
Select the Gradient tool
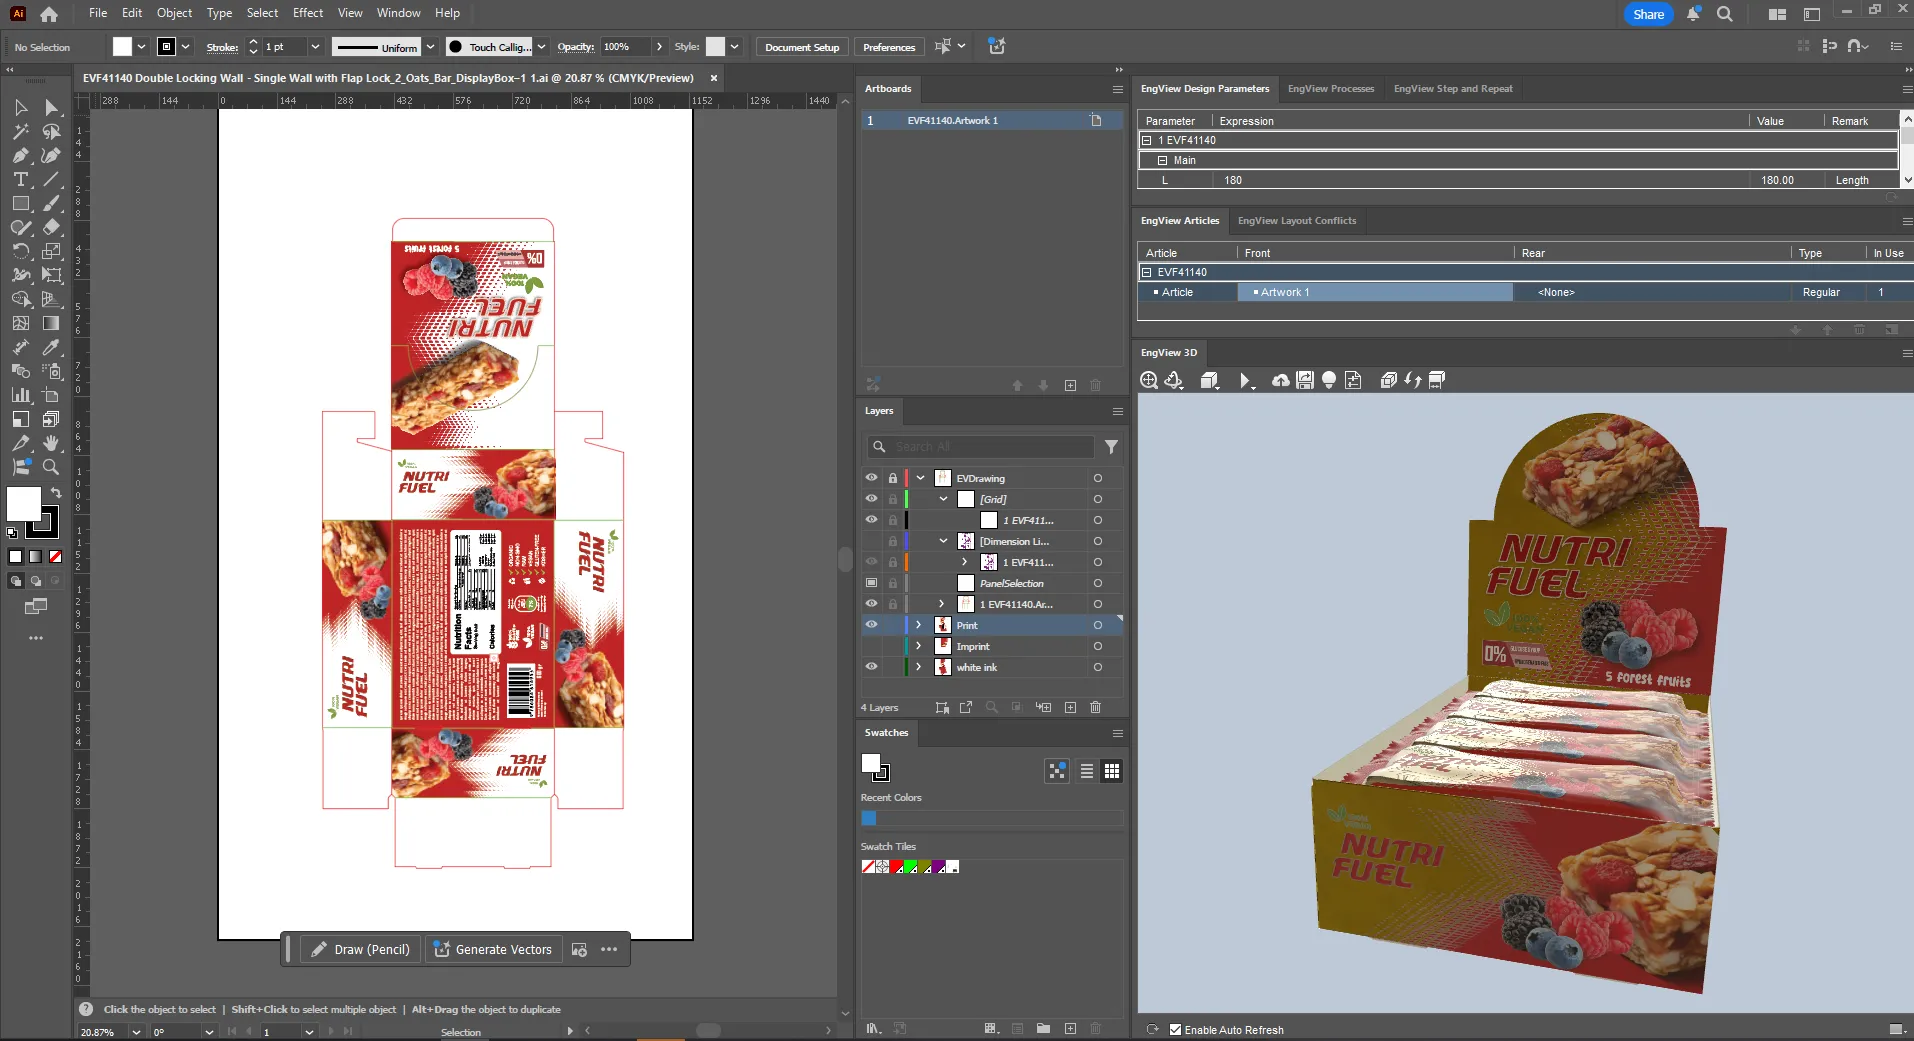pos(51,323)
